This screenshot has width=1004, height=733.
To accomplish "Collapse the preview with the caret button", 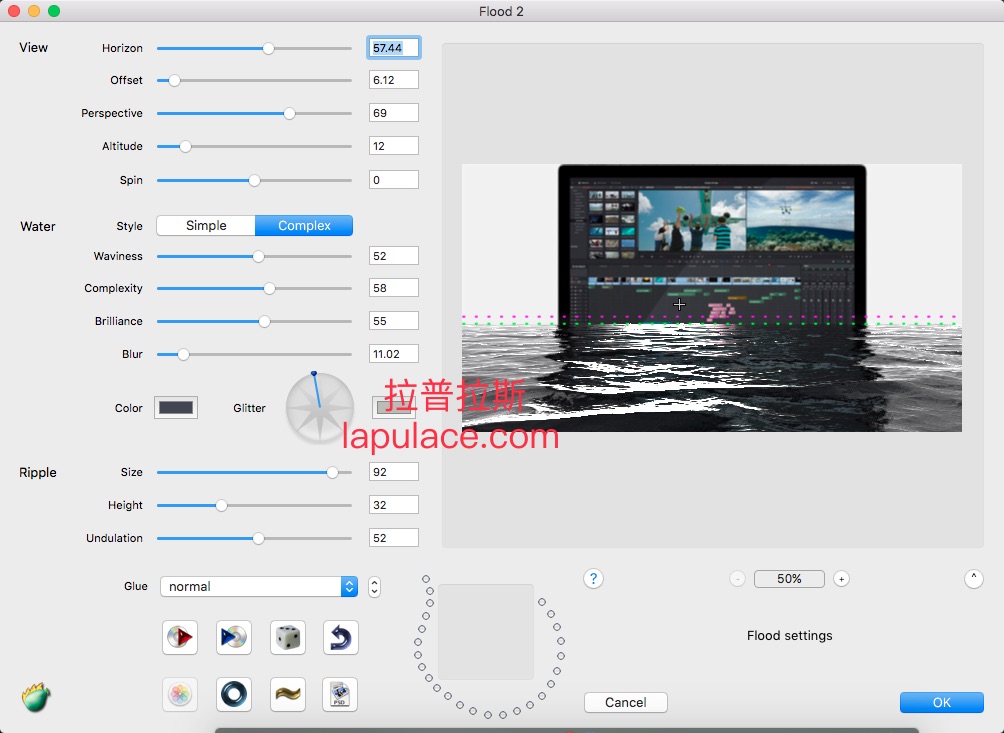I will pos(973,579).
